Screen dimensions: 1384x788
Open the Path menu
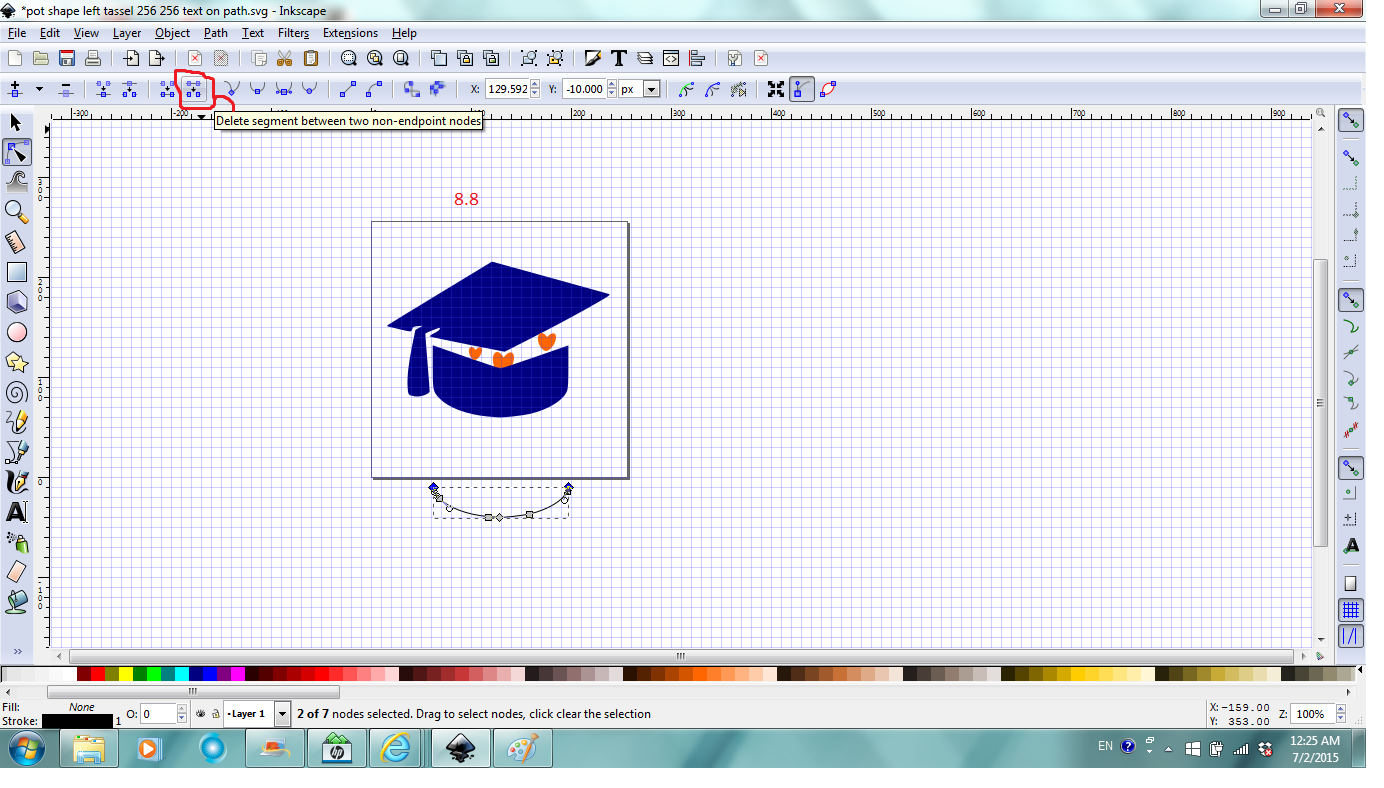[x=216, y=33]
